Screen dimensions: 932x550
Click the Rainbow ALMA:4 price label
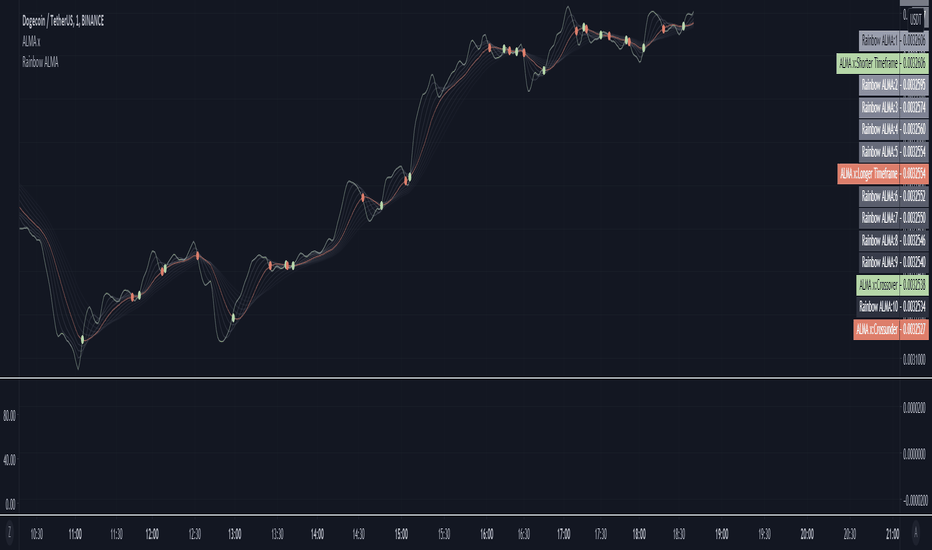pyautogui.click(x=893, y=130)
